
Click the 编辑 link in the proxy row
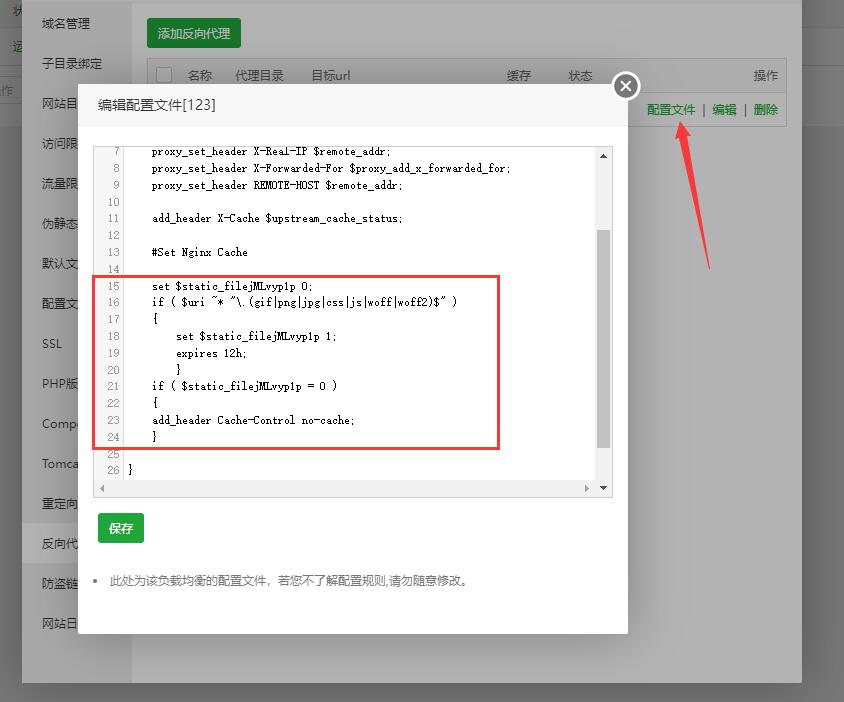coord(724,110)
